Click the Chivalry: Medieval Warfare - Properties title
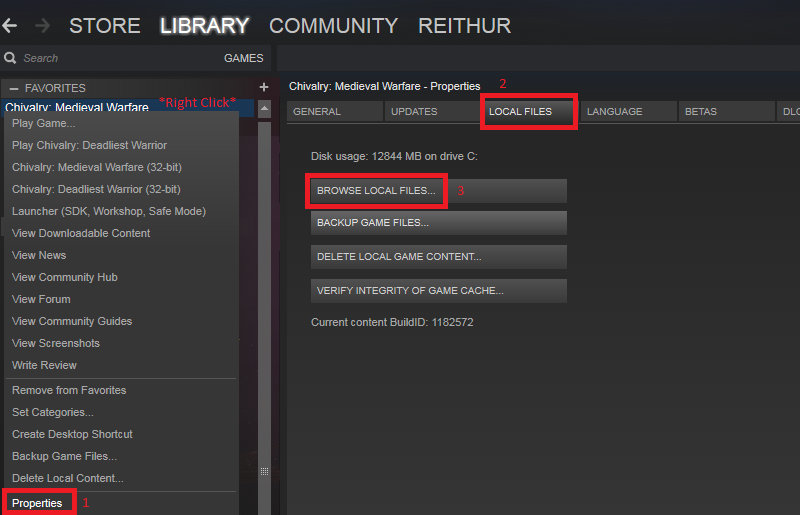The width and height of the screenshot is (800, 515). coord(385,86)
